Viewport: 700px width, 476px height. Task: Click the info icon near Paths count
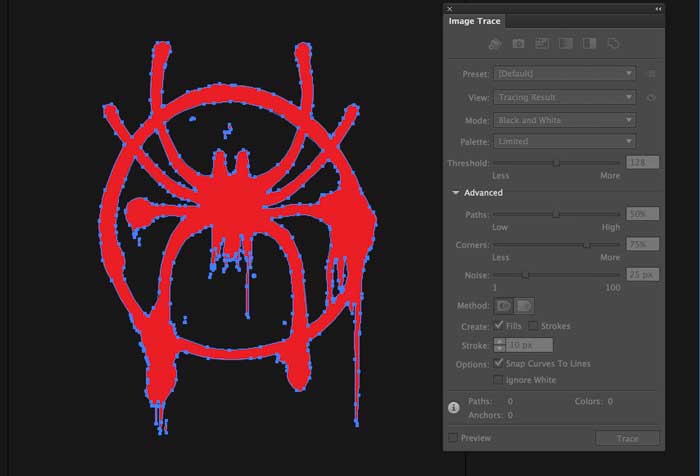tap(454, 407)
